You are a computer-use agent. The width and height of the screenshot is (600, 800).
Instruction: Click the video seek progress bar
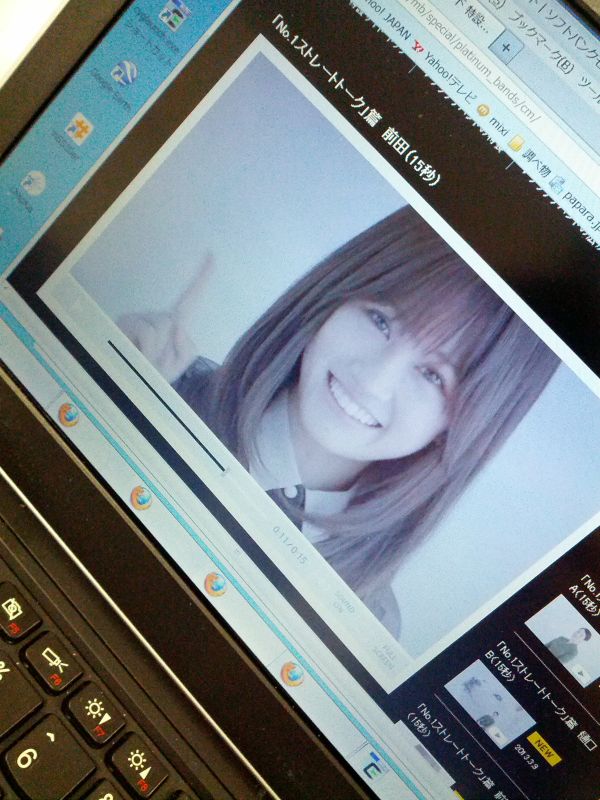166,407
